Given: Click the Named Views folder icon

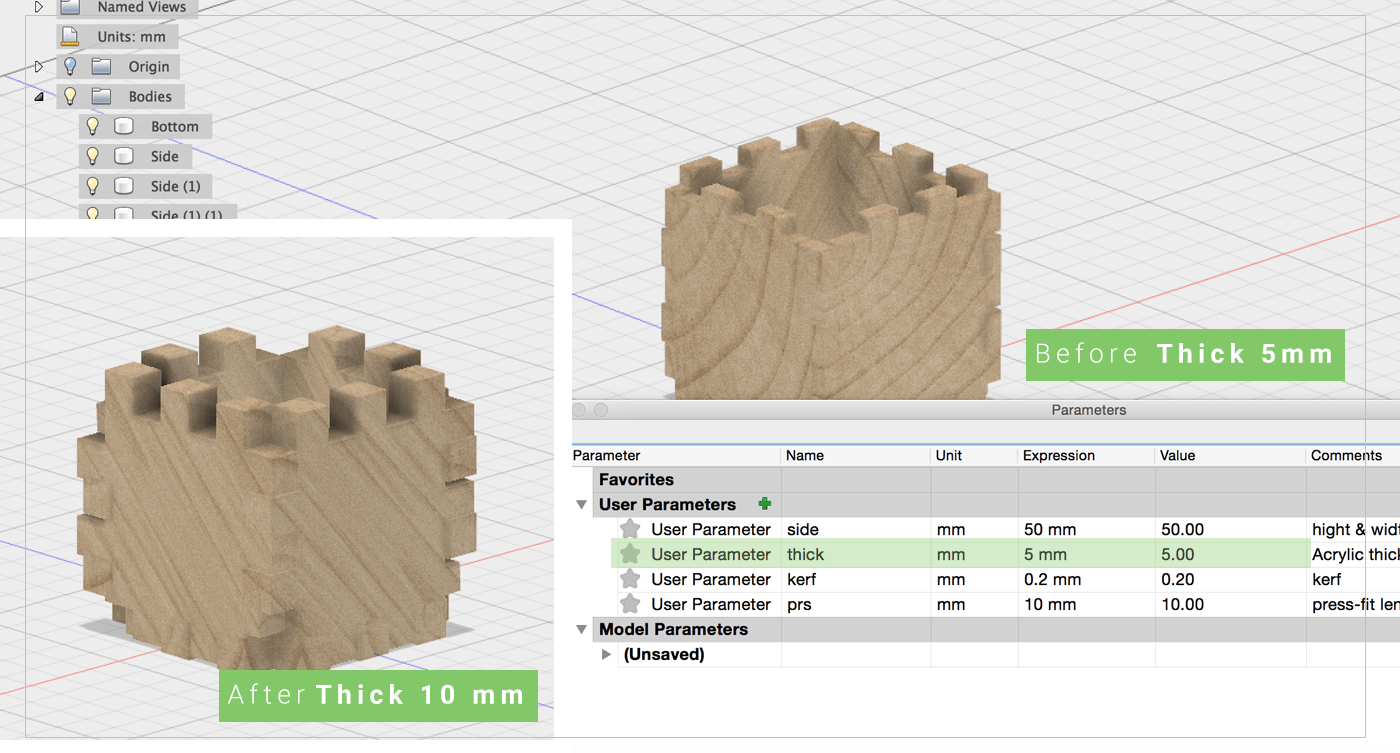Looking at the screenshot, I should click(70, 7).
